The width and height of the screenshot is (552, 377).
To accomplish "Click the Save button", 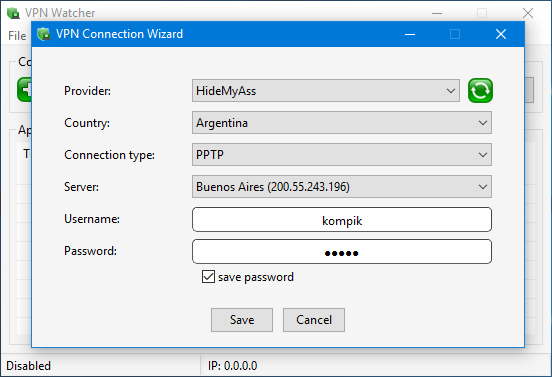I will pos(242,320).
